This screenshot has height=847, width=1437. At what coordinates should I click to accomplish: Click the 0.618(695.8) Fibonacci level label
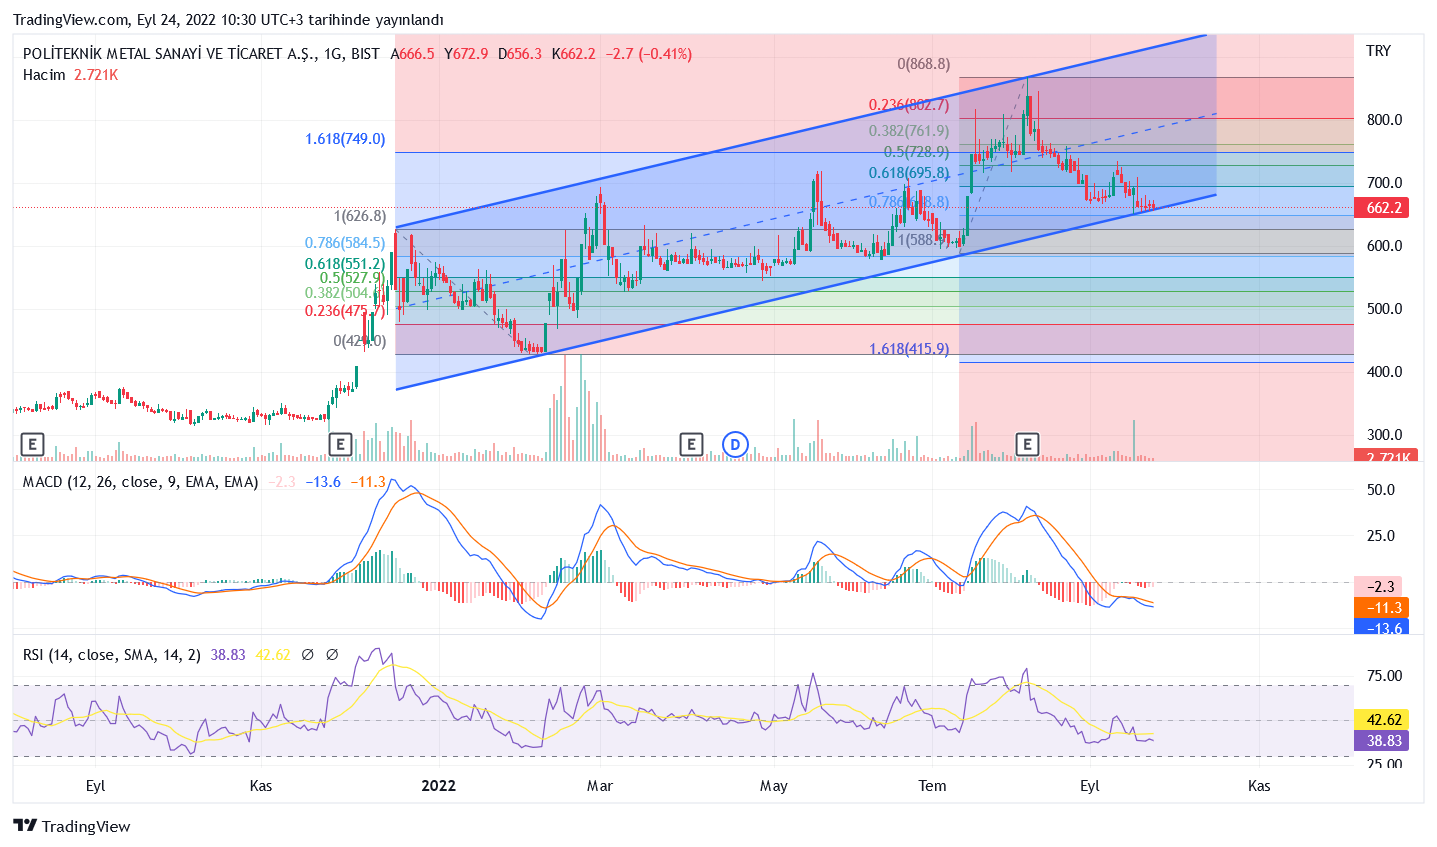click(x=908, y=173)
